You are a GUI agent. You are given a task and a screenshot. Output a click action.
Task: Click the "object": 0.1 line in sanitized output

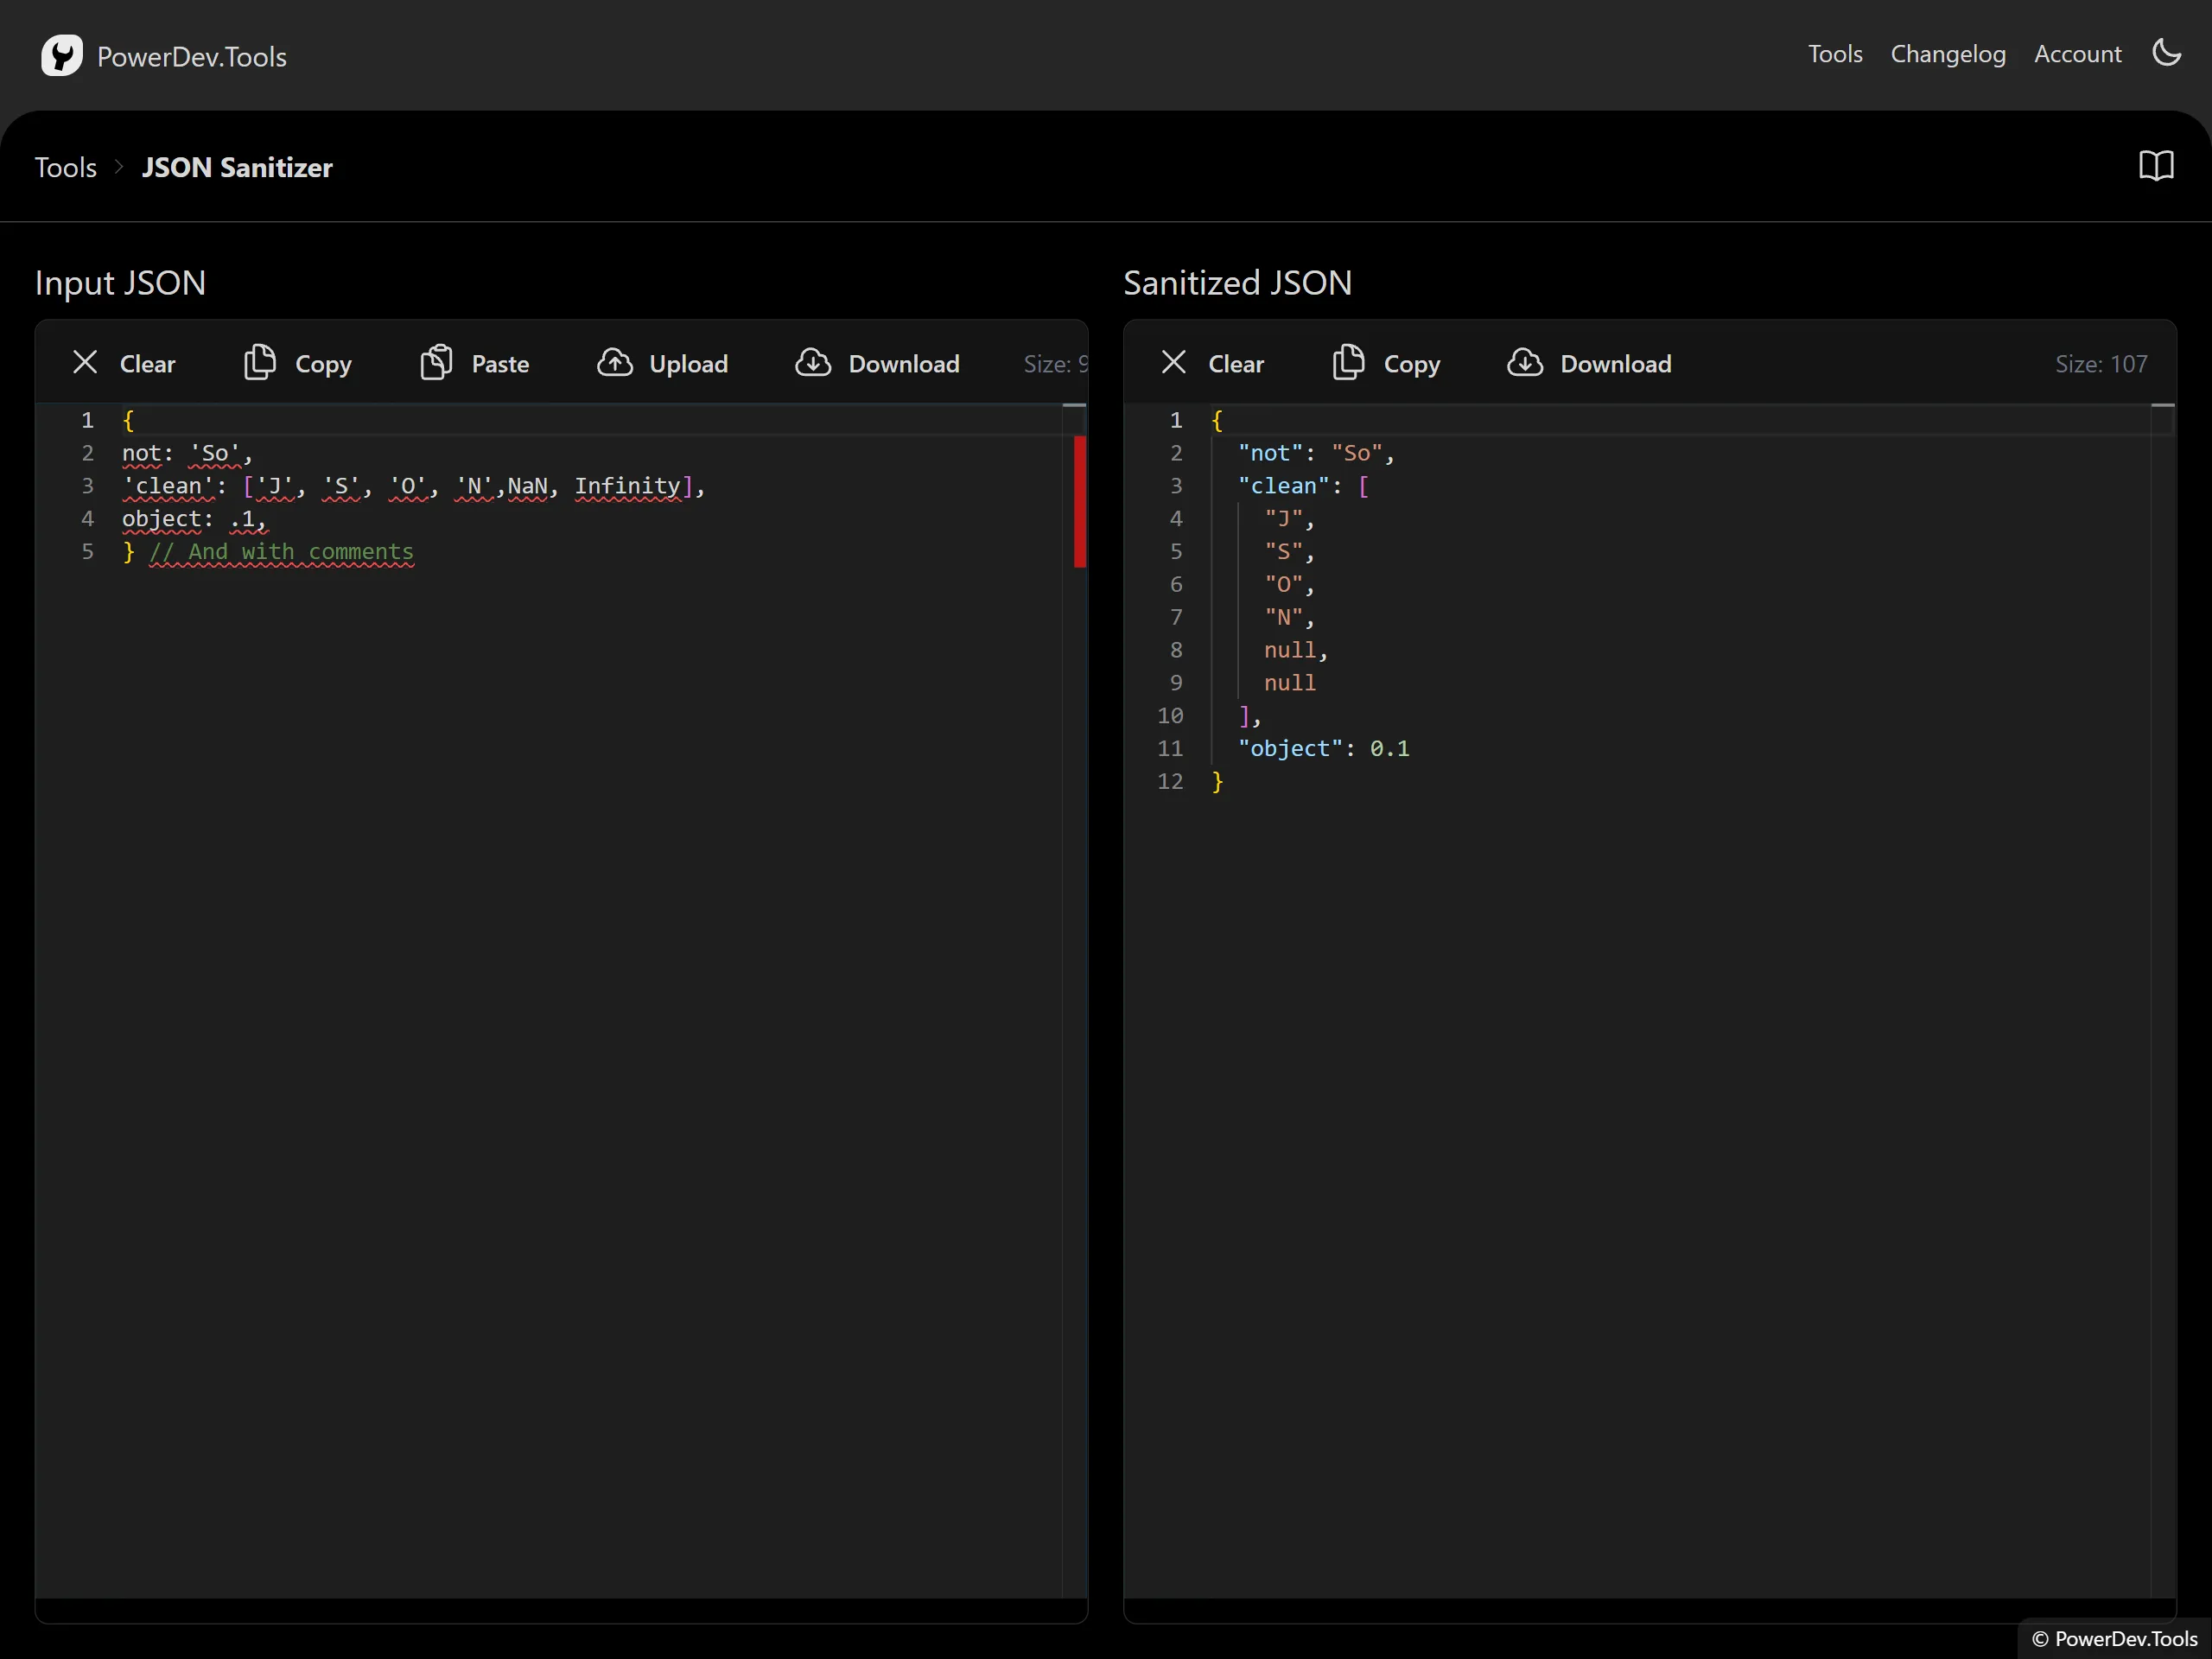1322,748
